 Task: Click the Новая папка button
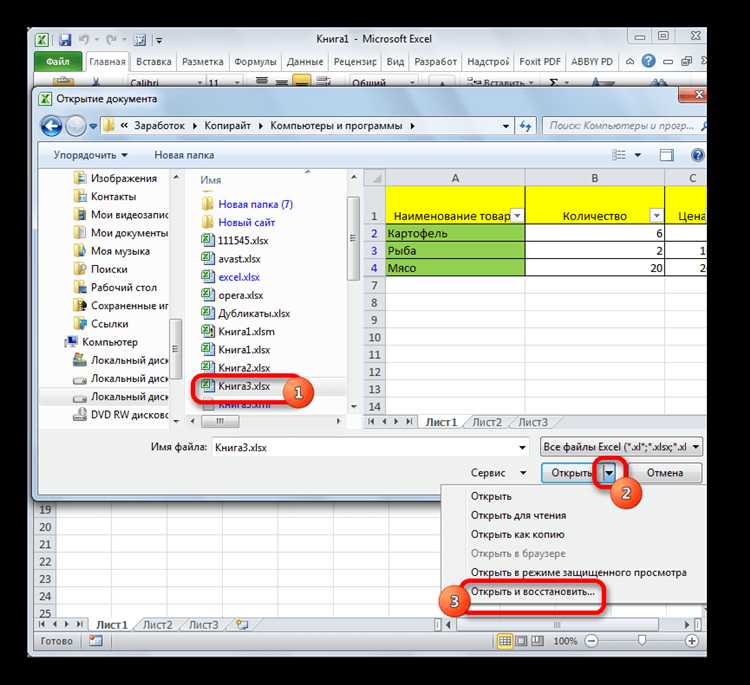(x=184, y=155)
